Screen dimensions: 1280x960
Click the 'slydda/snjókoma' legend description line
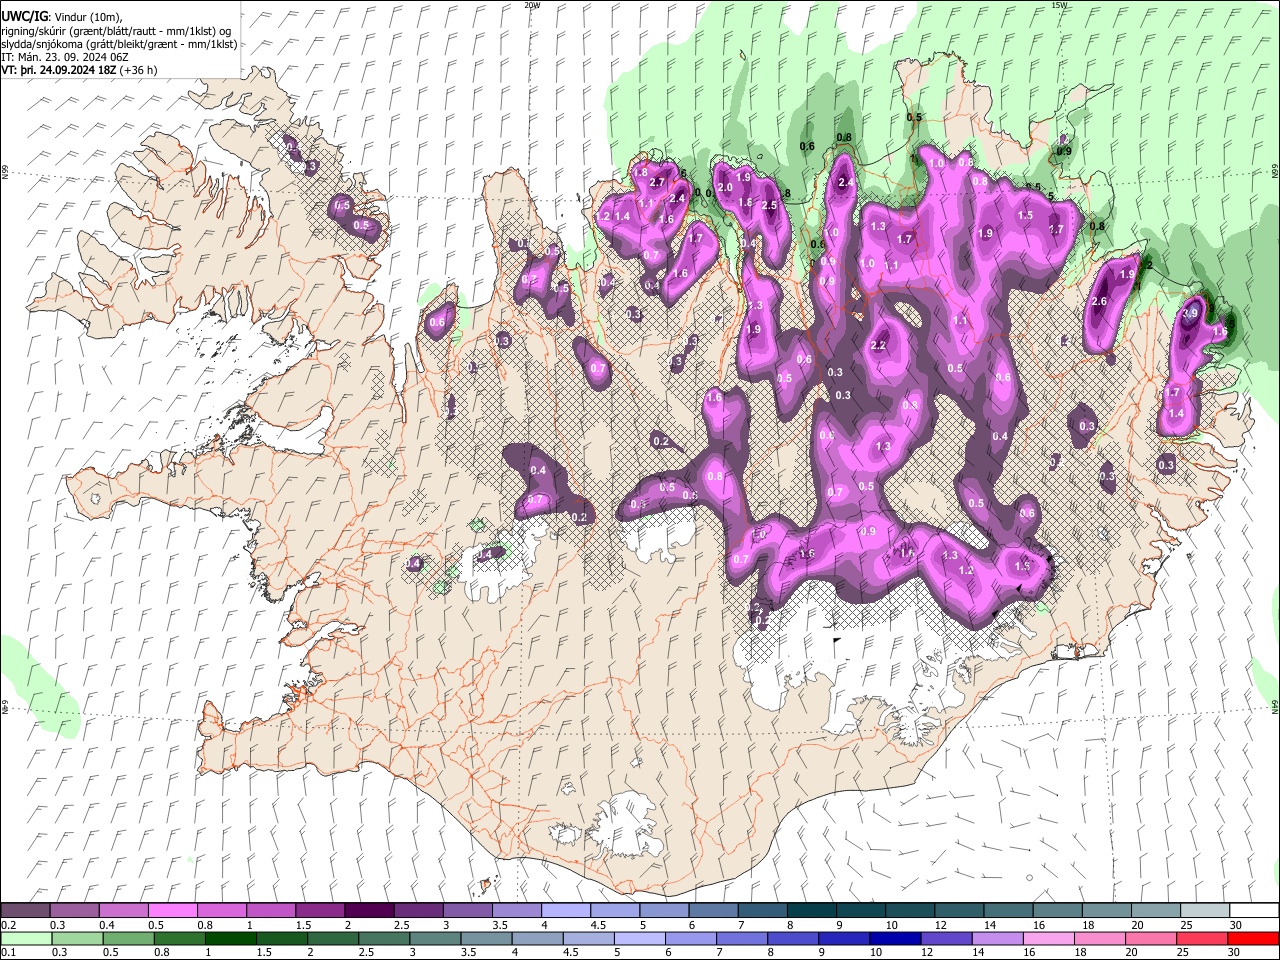point(119,43)
